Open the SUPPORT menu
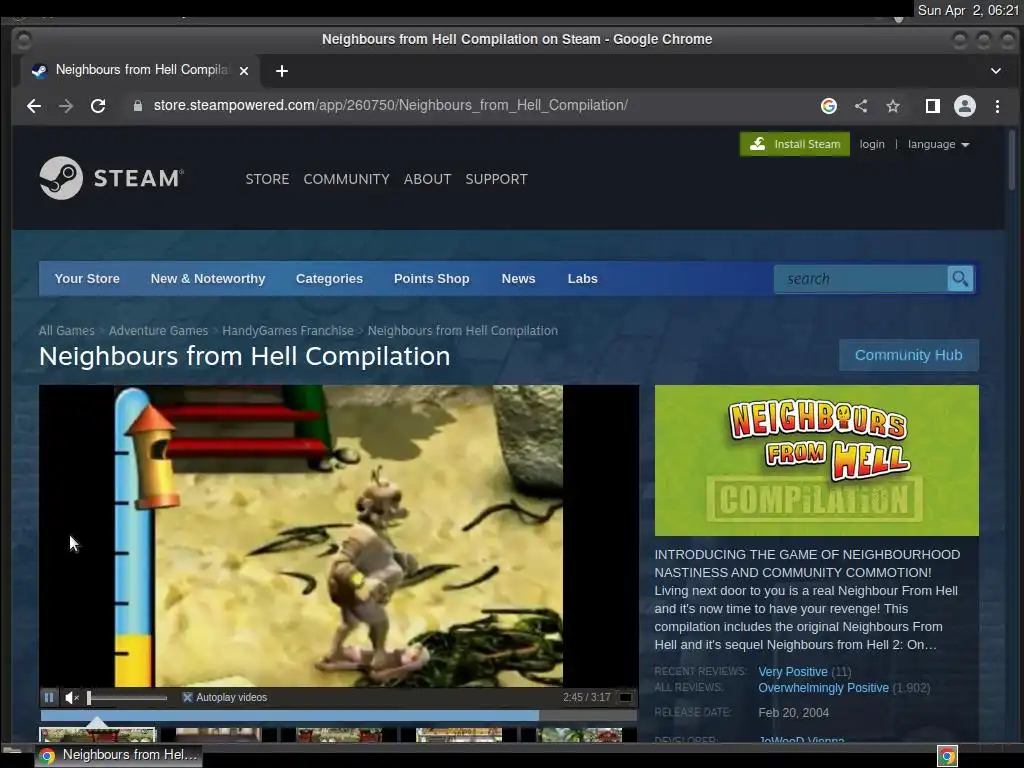Viewport: 1024px width, 768px height. click(496, 179)
